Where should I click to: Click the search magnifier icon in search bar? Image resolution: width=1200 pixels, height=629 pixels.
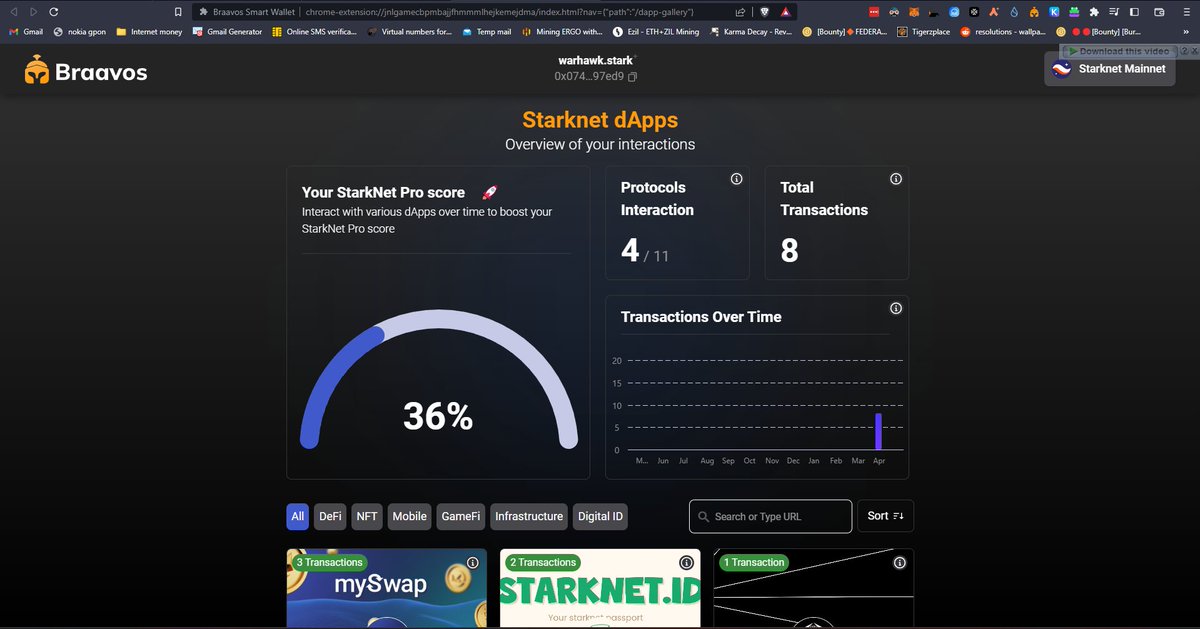click(705, 516)
